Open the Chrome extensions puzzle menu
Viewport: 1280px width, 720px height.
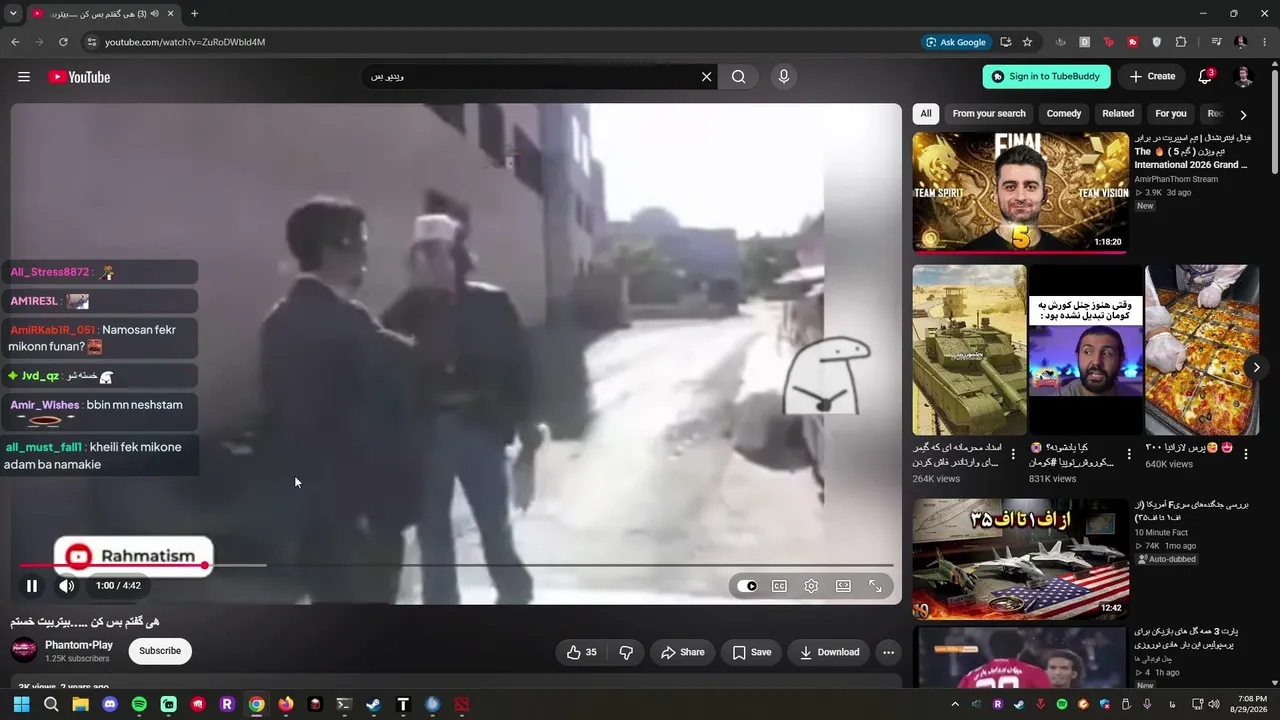(1181, 42)
